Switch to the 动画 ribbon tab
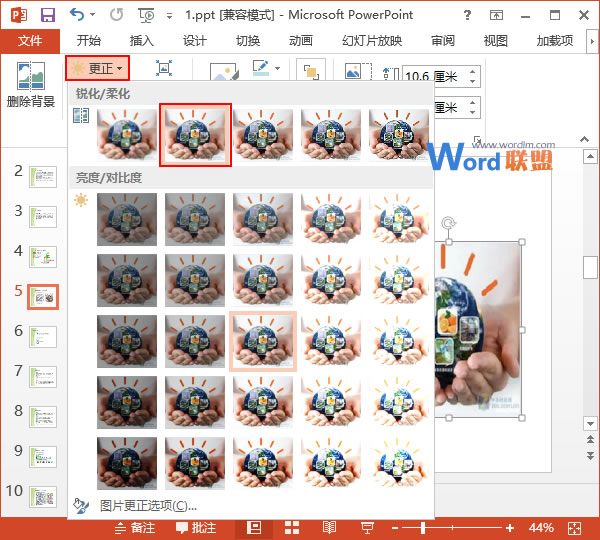Viewport: 600px width, 540px height. tap(301, 41)
